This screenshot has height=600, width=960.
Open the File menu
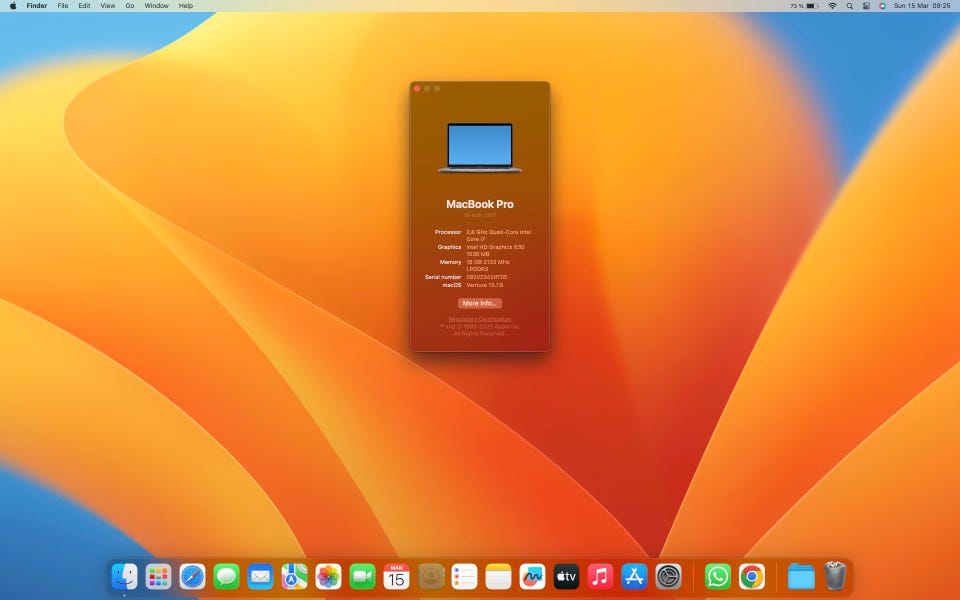coord(63,6)
